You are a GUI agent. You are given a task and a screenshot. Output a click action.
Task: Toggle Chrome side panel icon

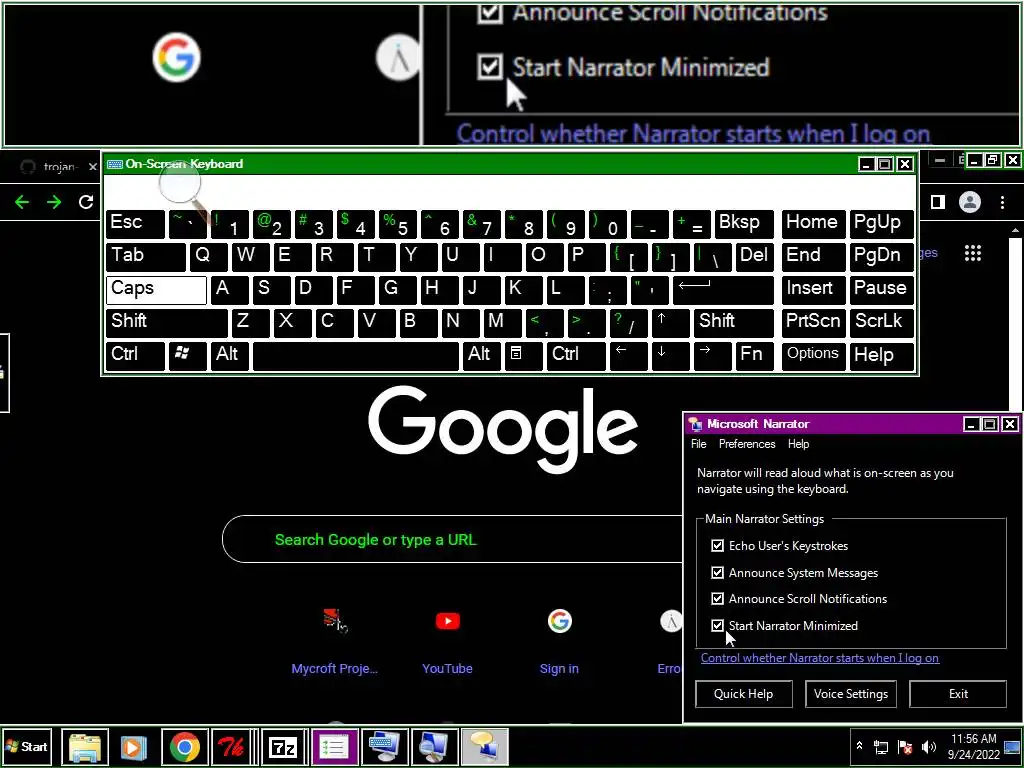[x=938, y=202]
